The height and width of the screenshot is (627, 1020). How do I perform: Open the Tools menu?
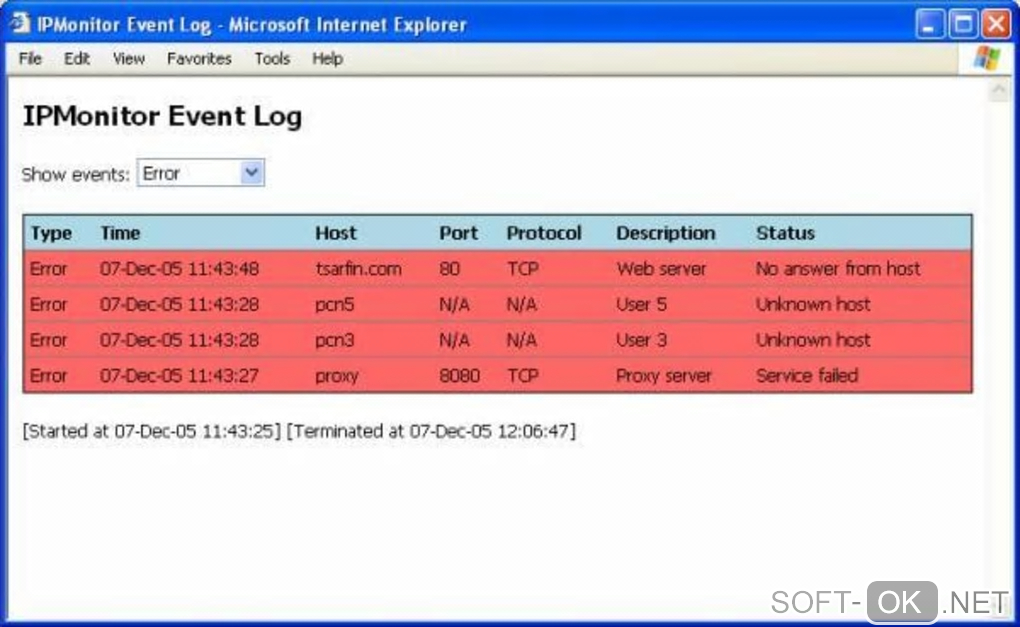271,59
